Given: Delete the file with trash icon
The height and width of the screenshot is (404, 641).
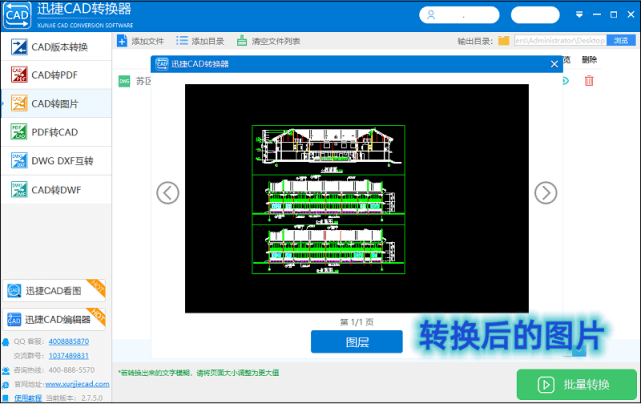Looking at the screenshot, I should pos(589,81).
